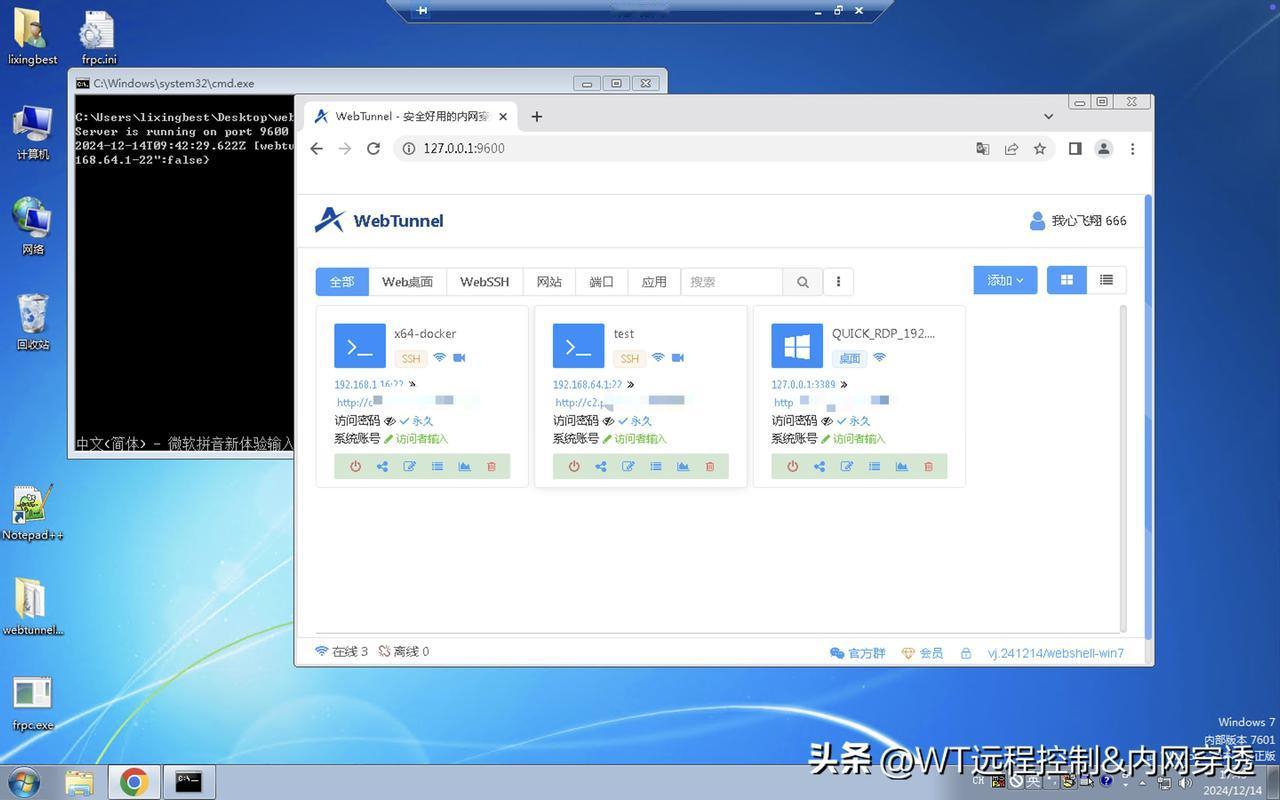Select the 网站 filter tab
This screenshot has height=800, width=1280.
click(549, 282)
